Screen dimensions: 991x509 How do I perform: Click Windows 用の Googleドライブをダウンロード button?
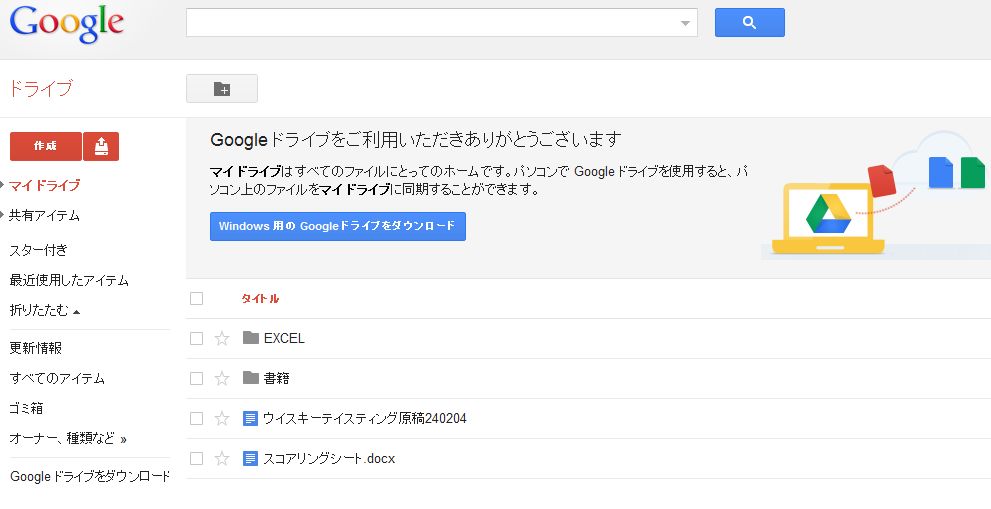click(x=337, y=226)
